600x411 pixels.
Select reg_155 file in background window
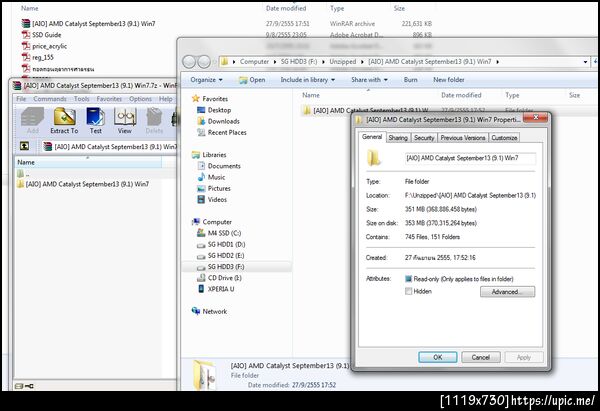coord(38,57)
